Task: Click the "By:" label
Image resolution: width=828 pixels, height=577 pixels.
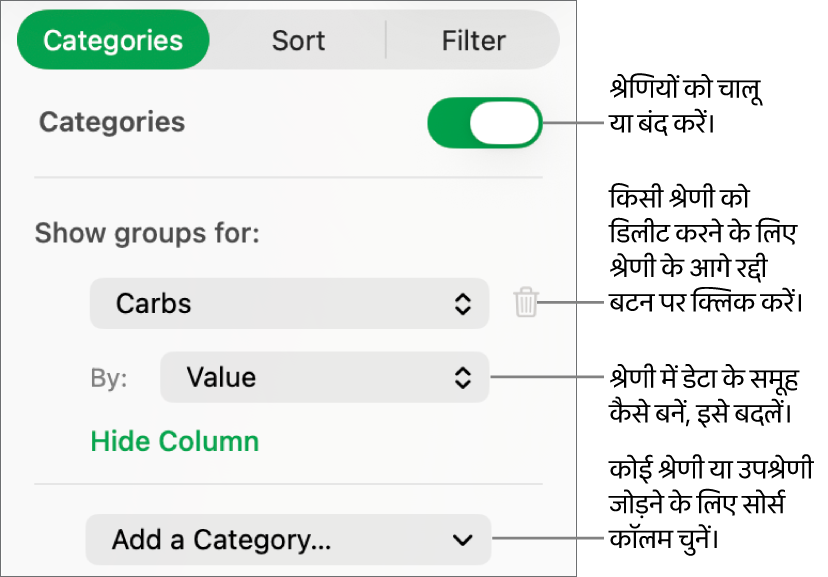Action: click(x=109, y=379)
